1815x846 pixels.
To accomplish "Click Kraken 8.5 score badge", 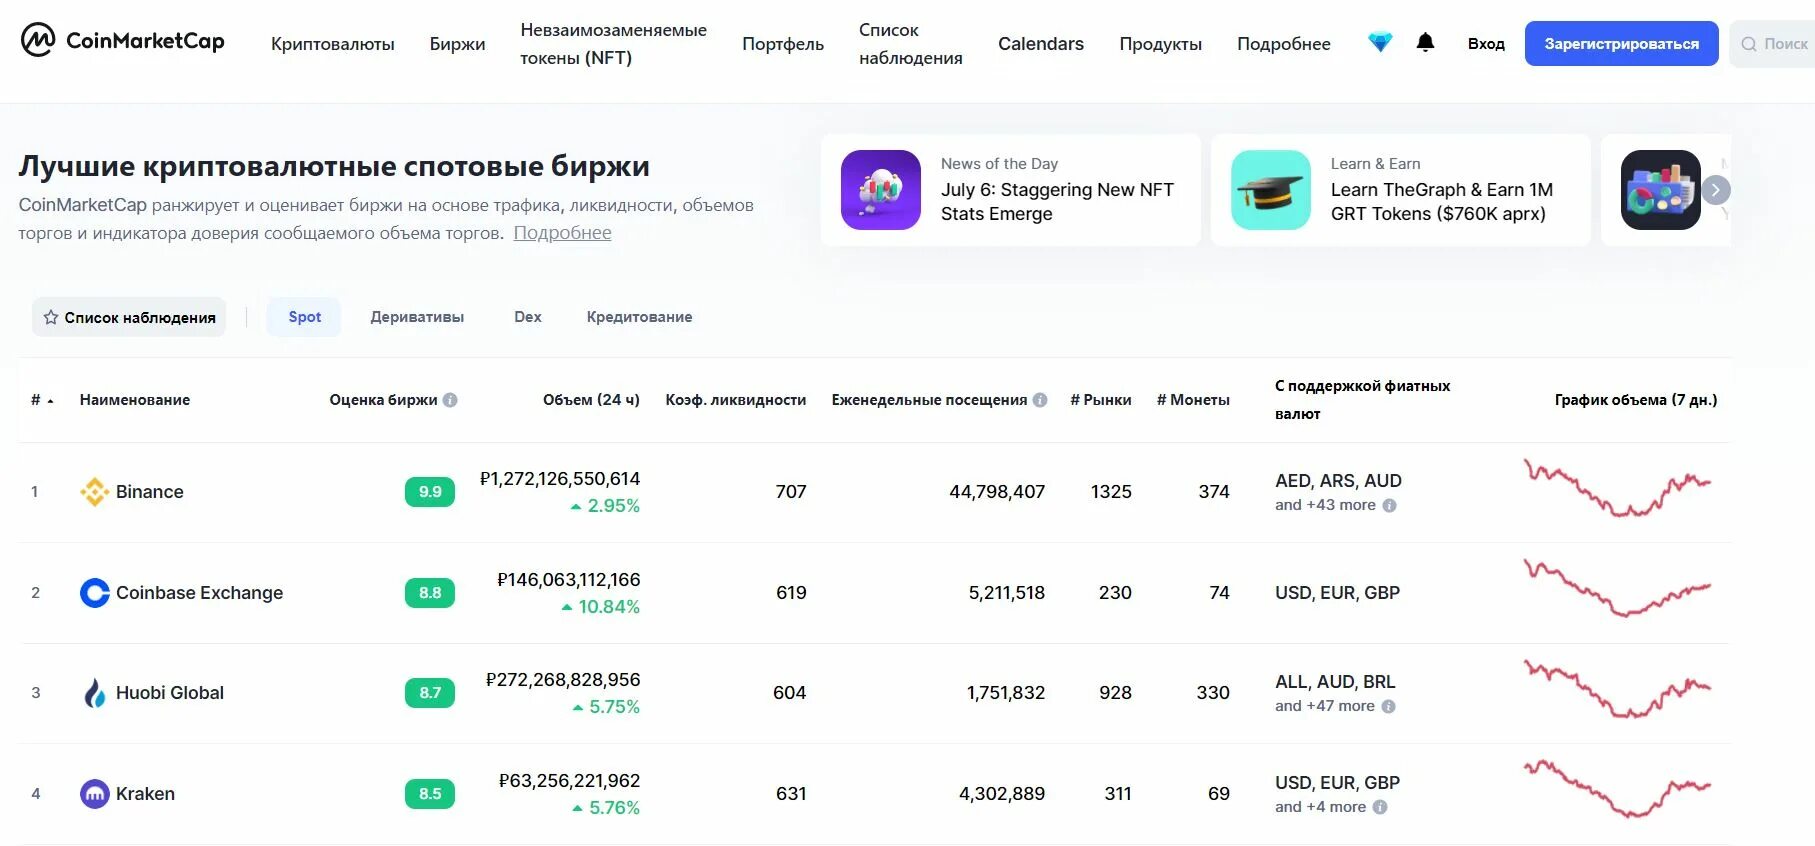I will pyautogui.click(x=430, y=794).
